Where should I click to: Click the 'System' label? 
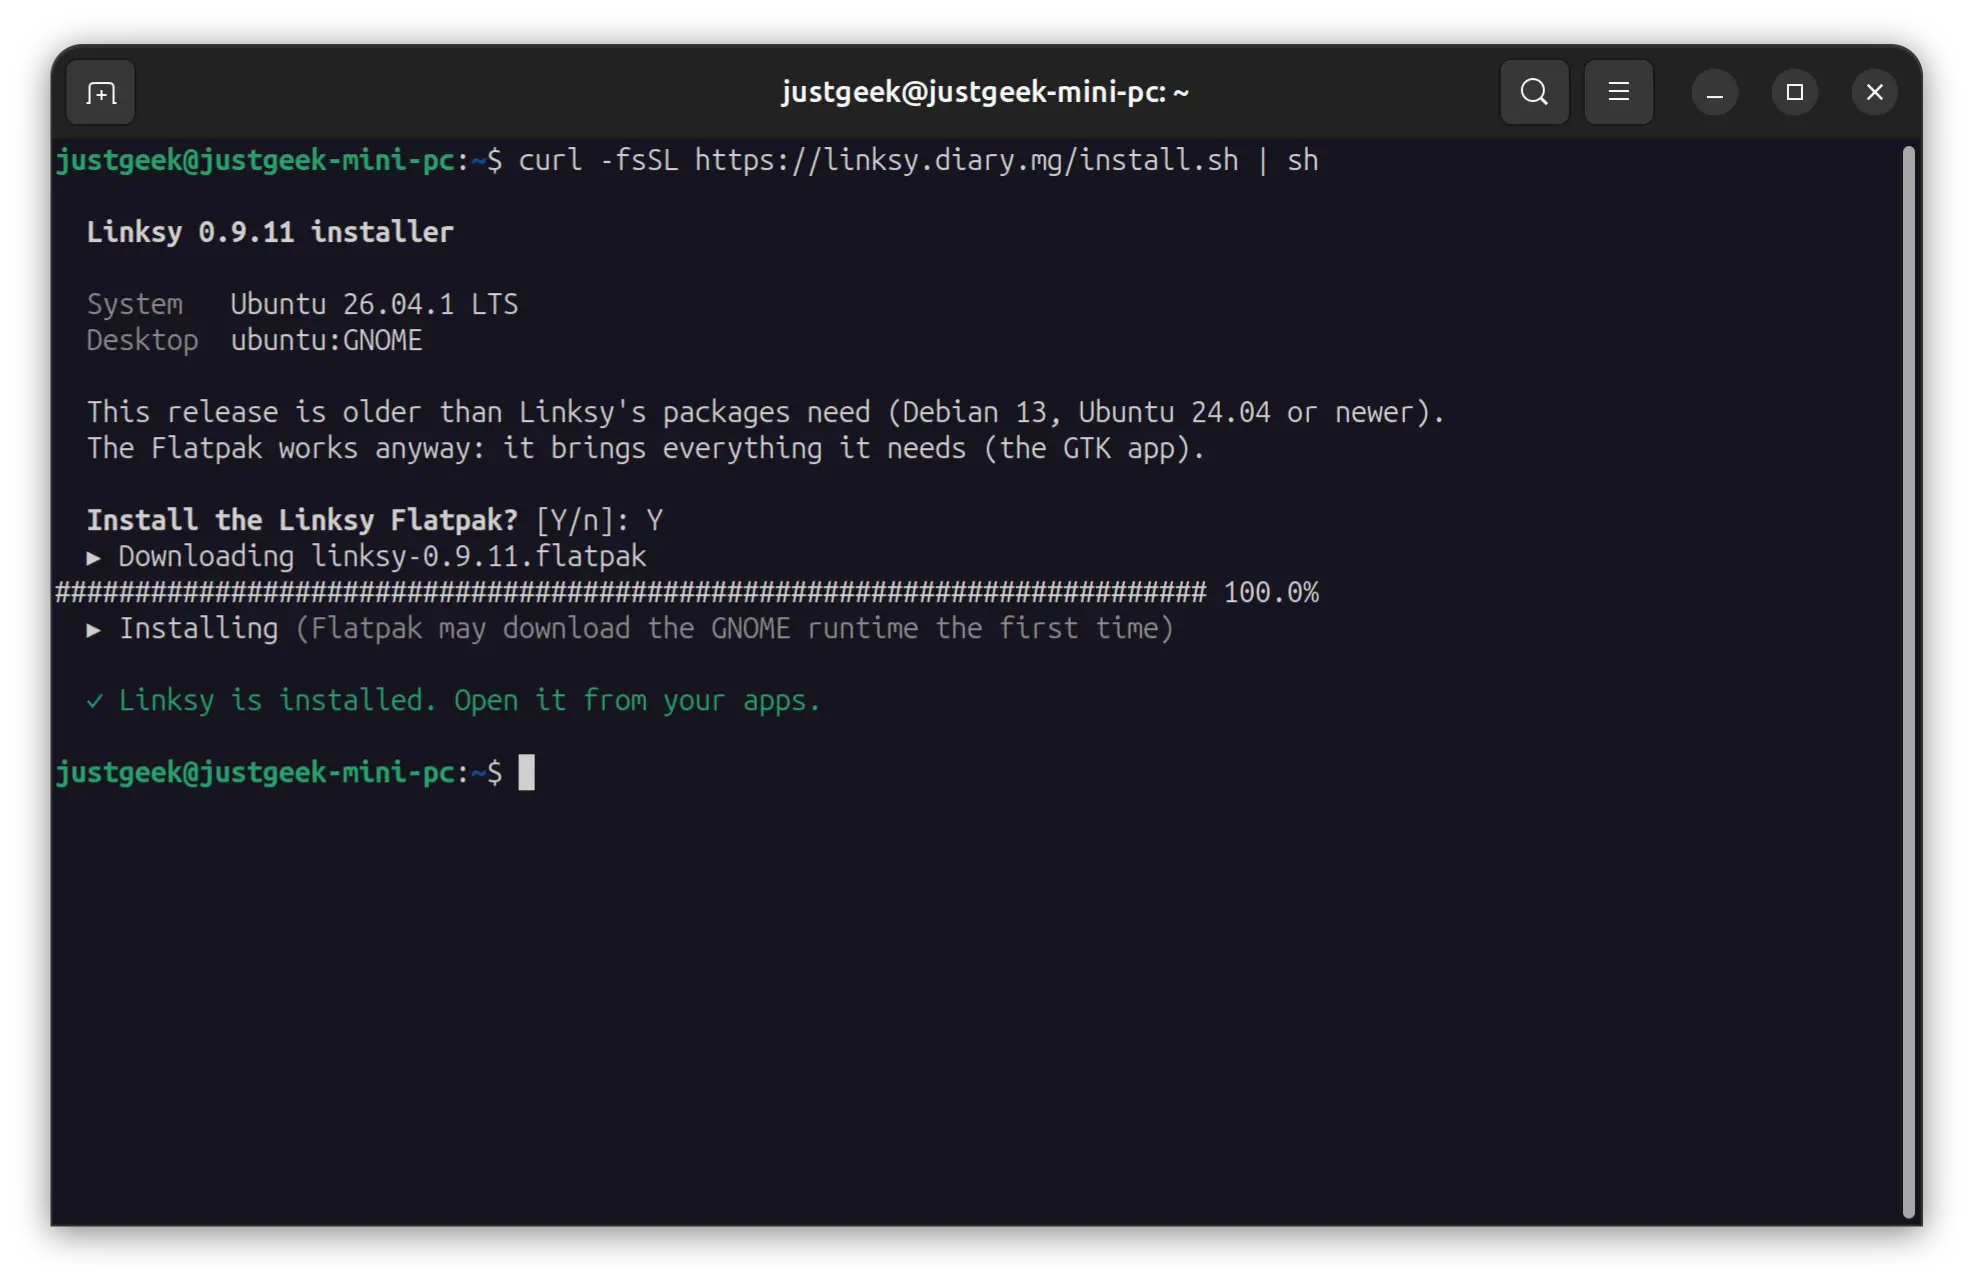(x=135, y=304)
